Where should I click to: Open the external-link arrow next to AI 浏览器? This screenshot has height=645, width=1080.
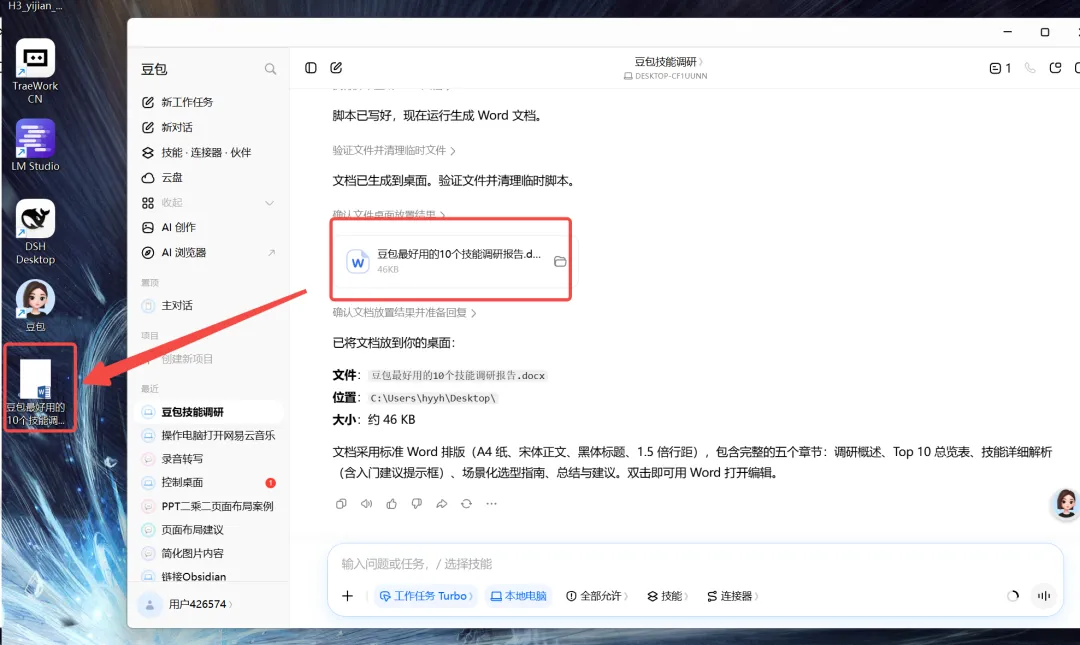[271, 253]
